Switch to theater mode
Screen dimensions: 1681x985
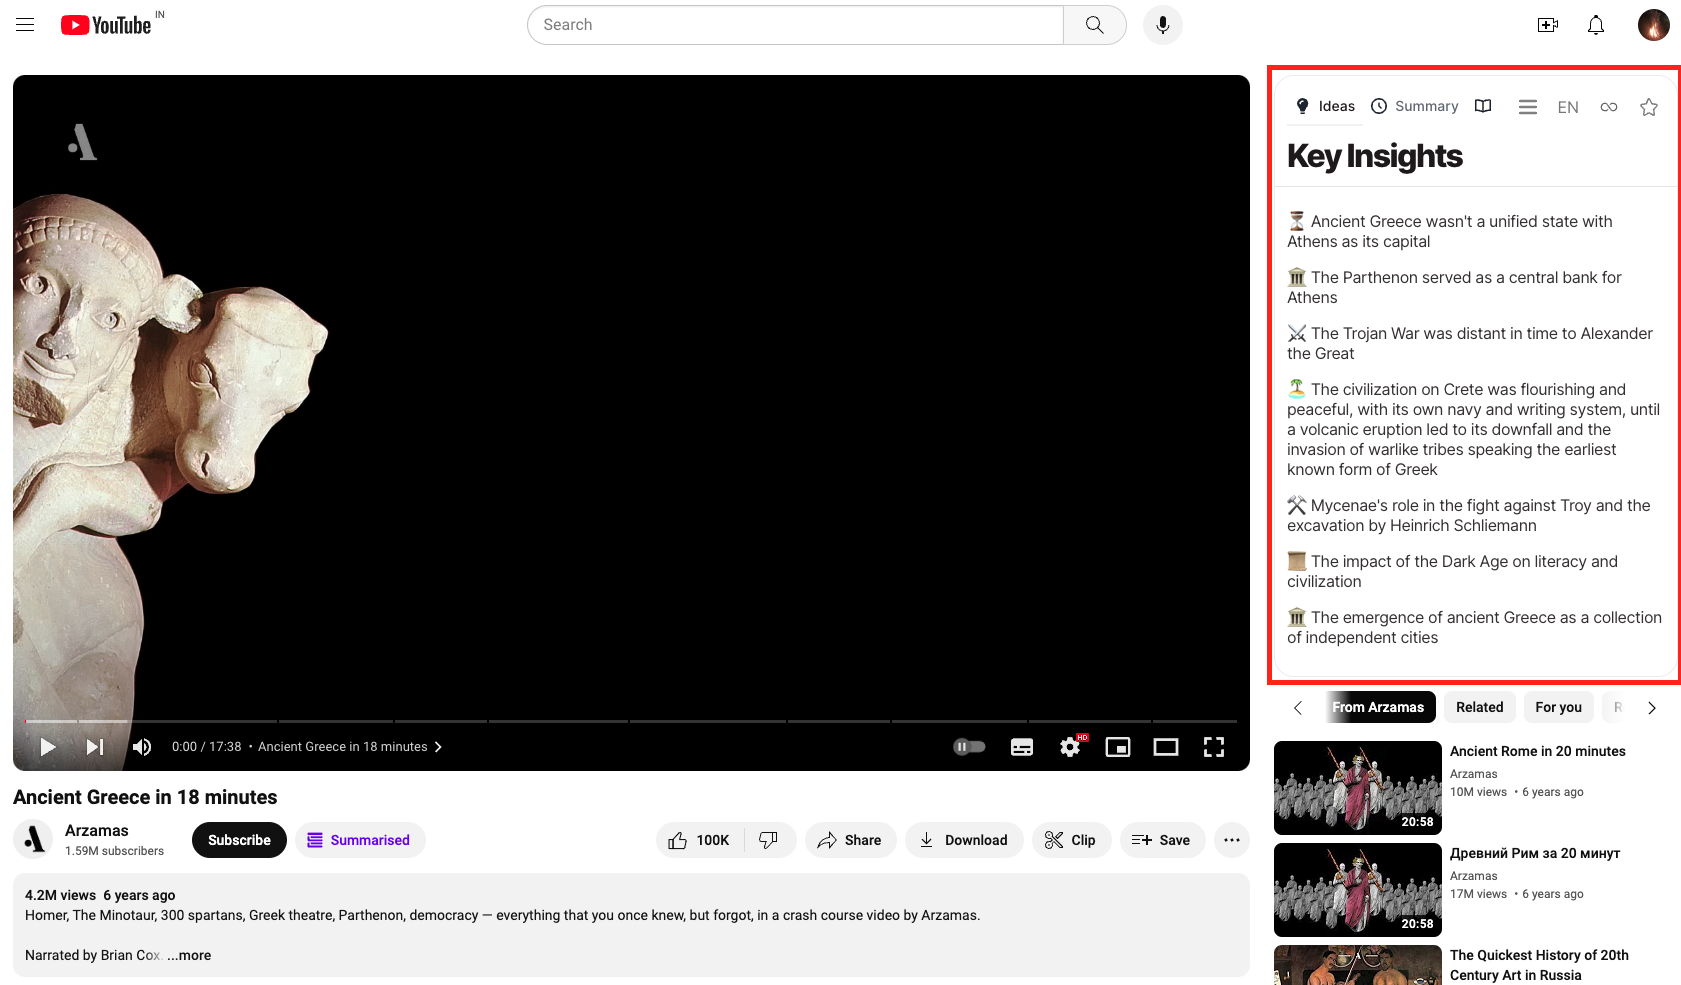1165,746
